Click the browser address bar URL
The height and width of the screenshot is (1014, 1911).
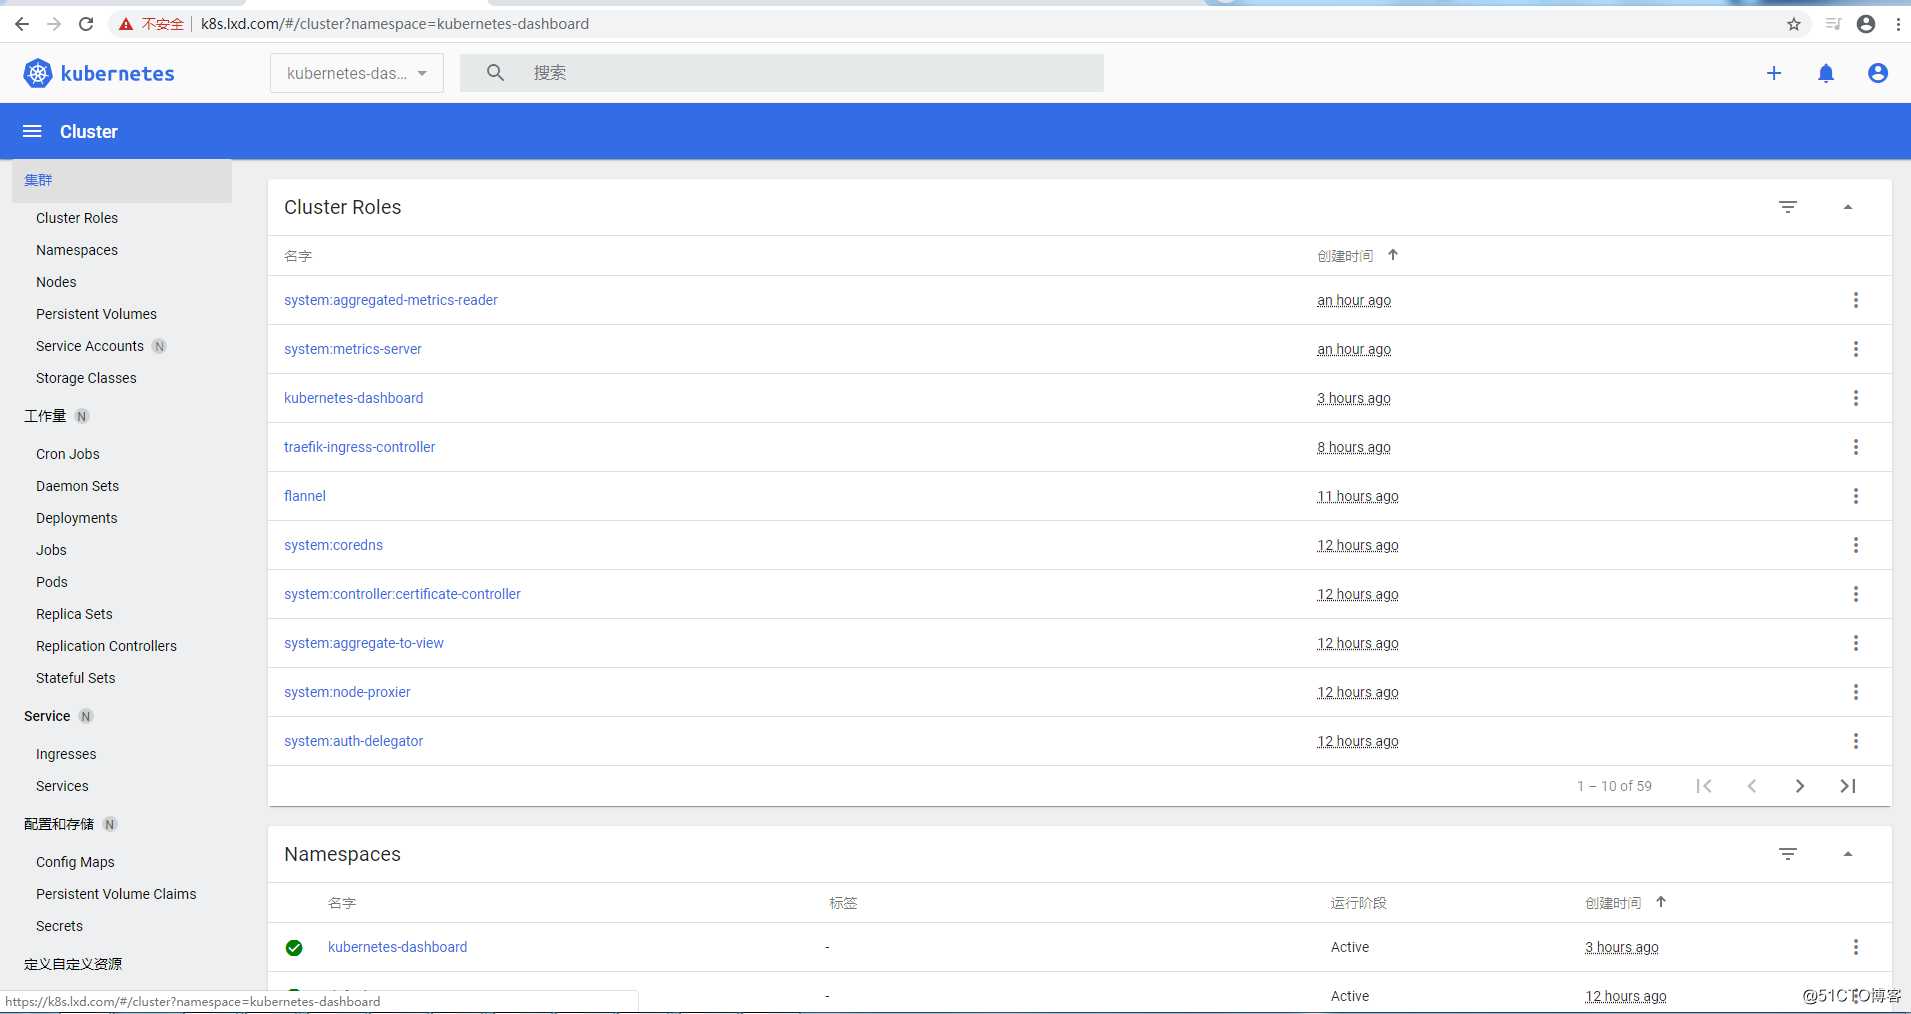coord(395,24)
